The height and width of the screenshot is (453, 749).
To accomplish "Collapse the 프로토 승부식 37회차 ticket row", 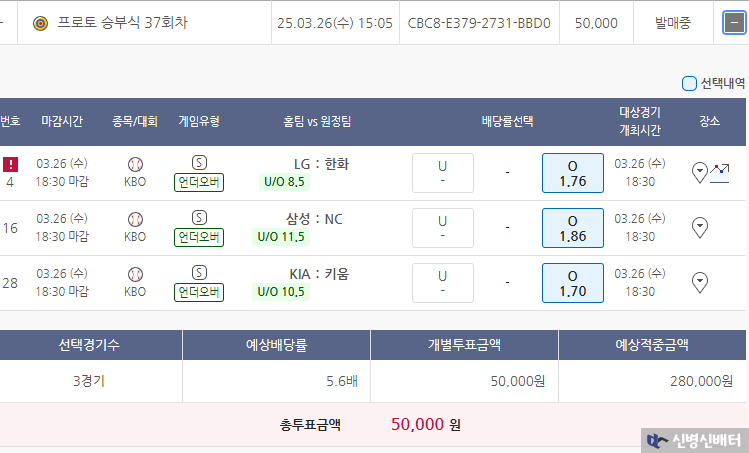I will [x=734, y=23].
